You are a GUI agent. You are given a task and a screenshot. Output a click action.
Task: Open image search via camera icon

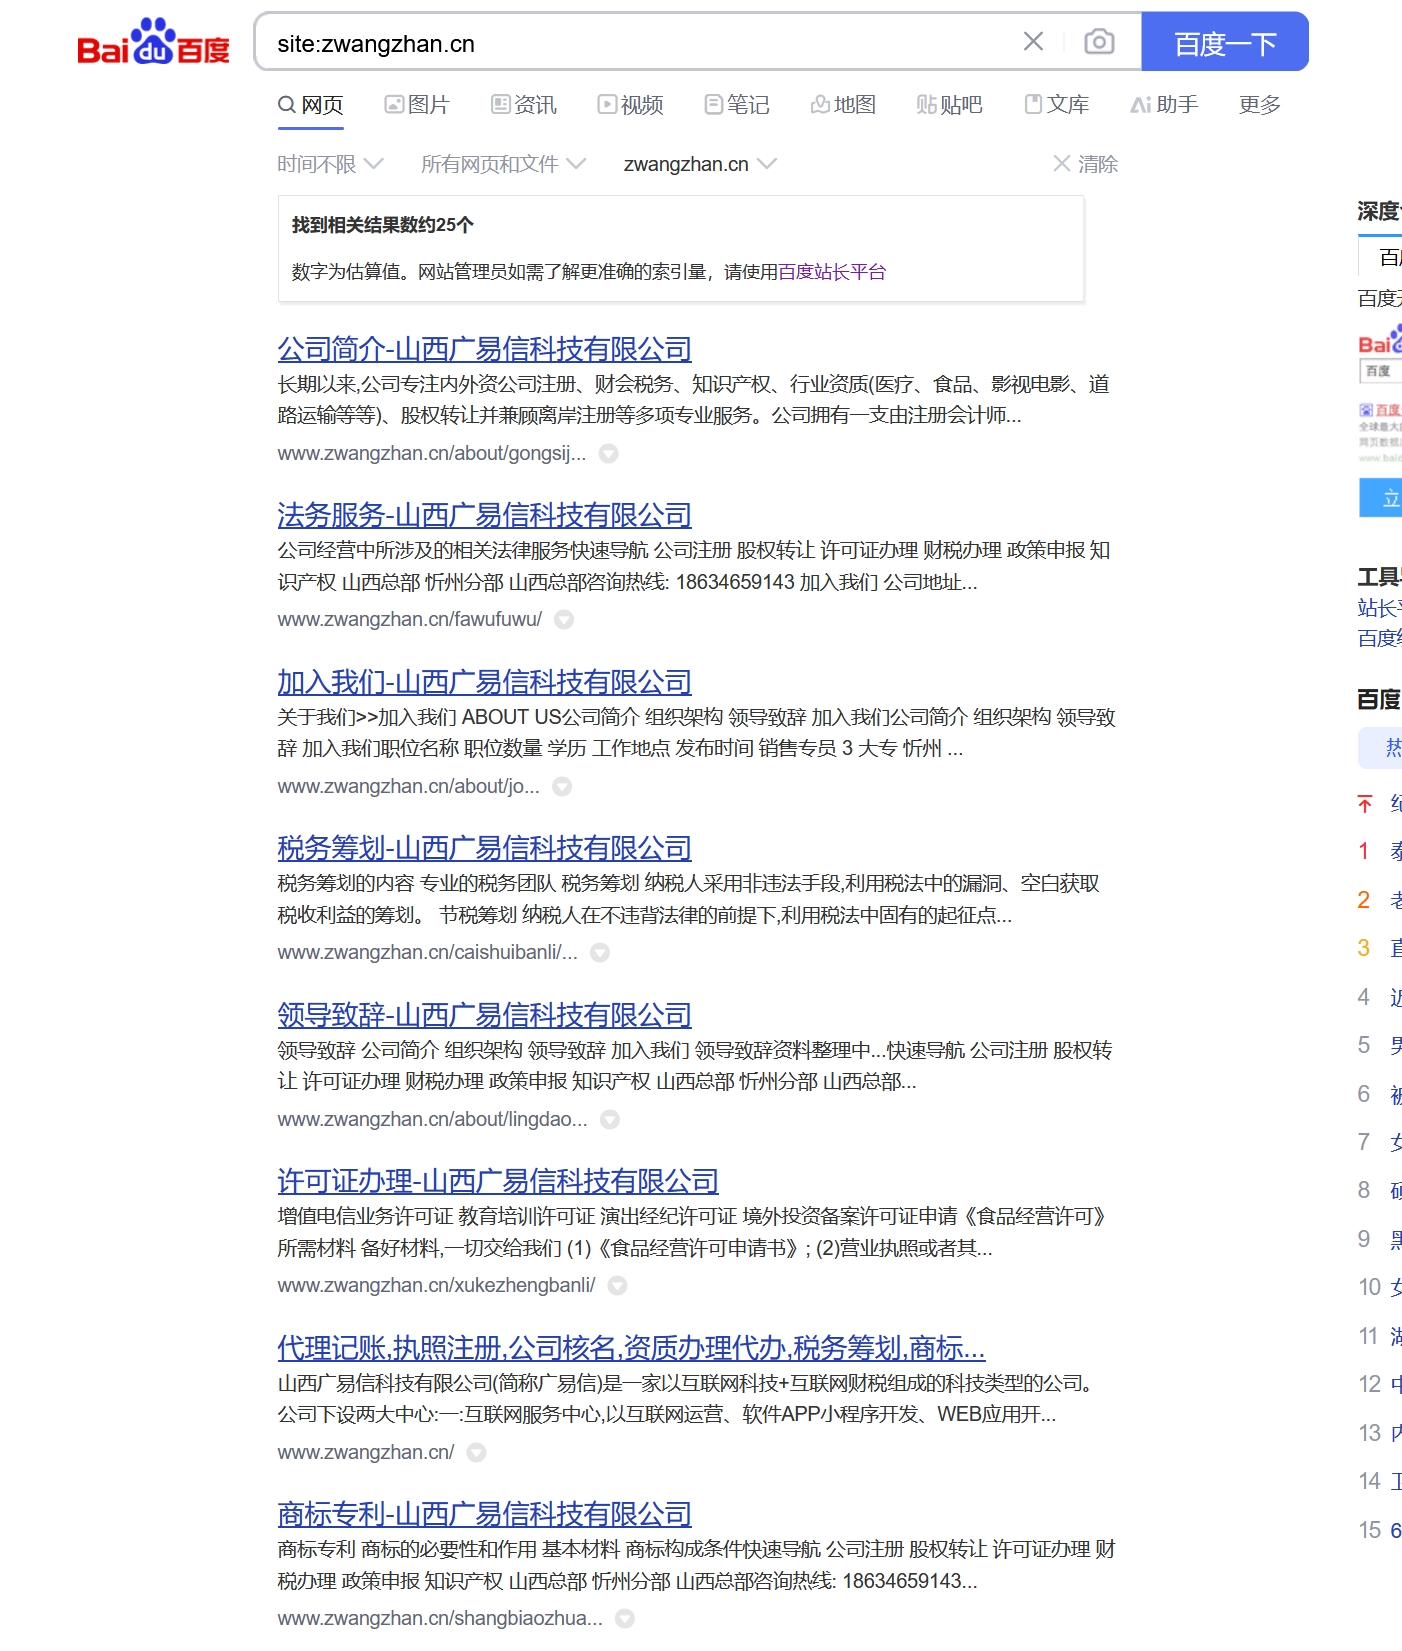pyautogui.click(x=1099, y=42)
